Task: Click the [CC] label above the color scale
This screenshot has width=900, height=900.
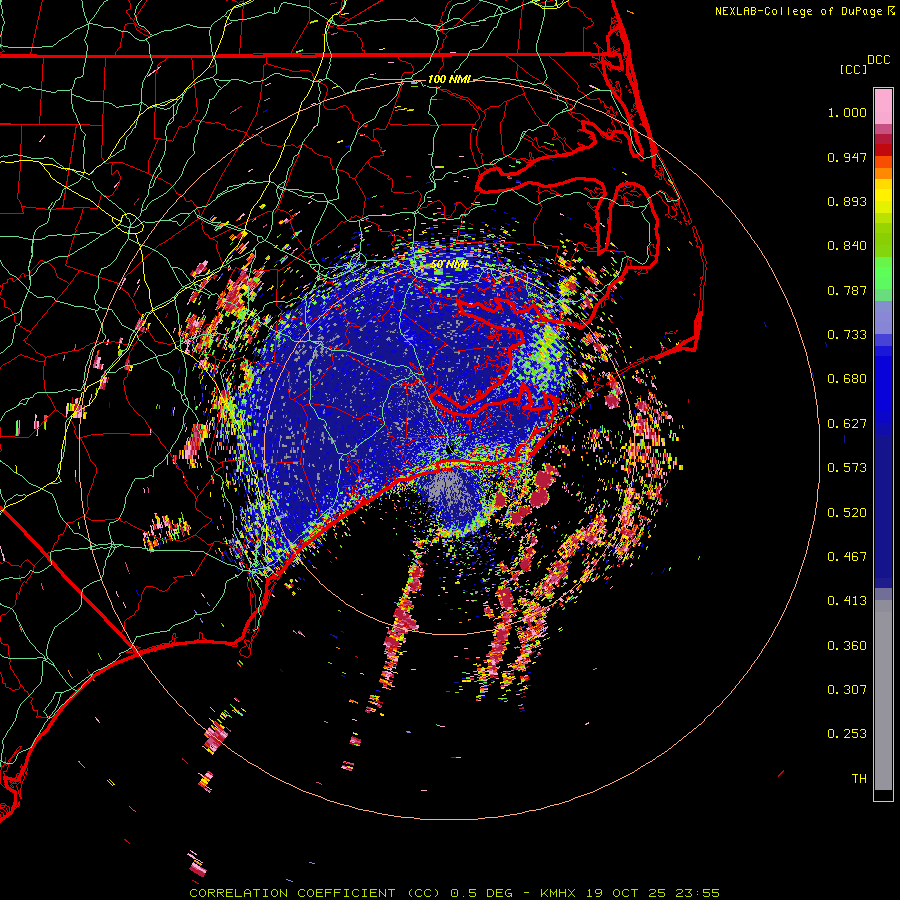Action: pos(853,69)
